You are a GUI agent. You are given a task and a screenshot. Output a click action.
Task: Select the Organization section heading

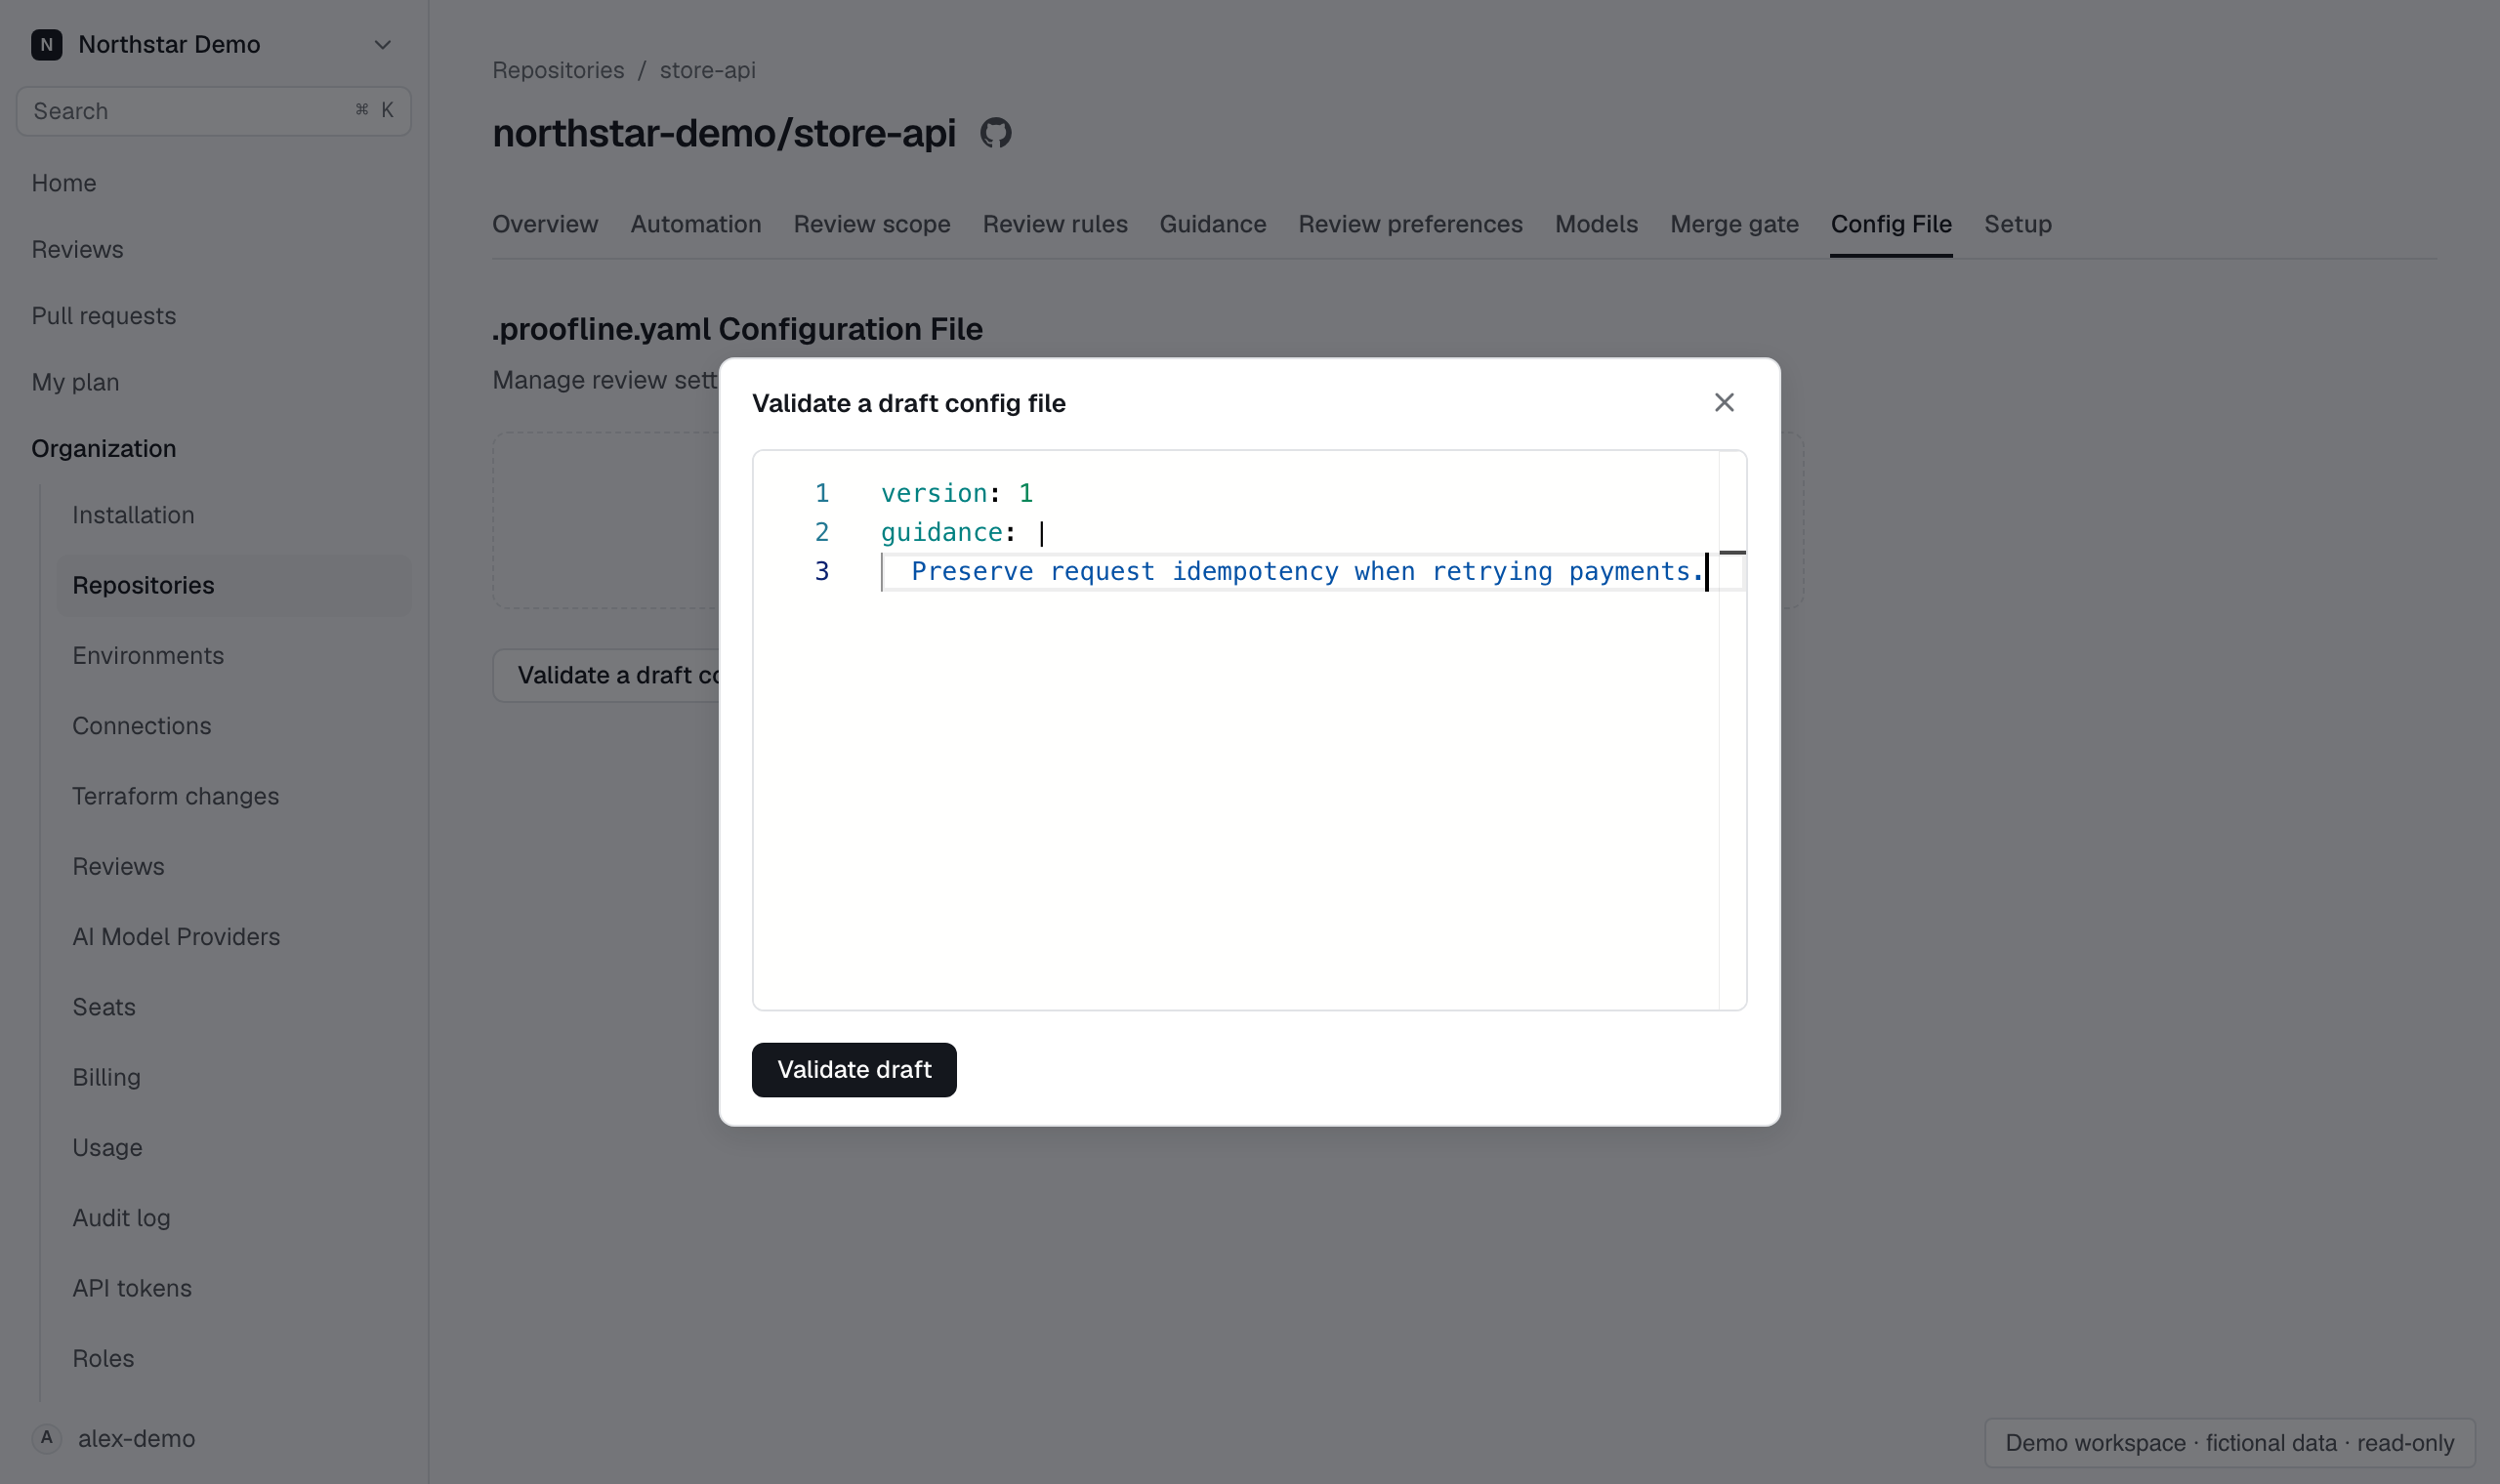(x=103, y=448)
